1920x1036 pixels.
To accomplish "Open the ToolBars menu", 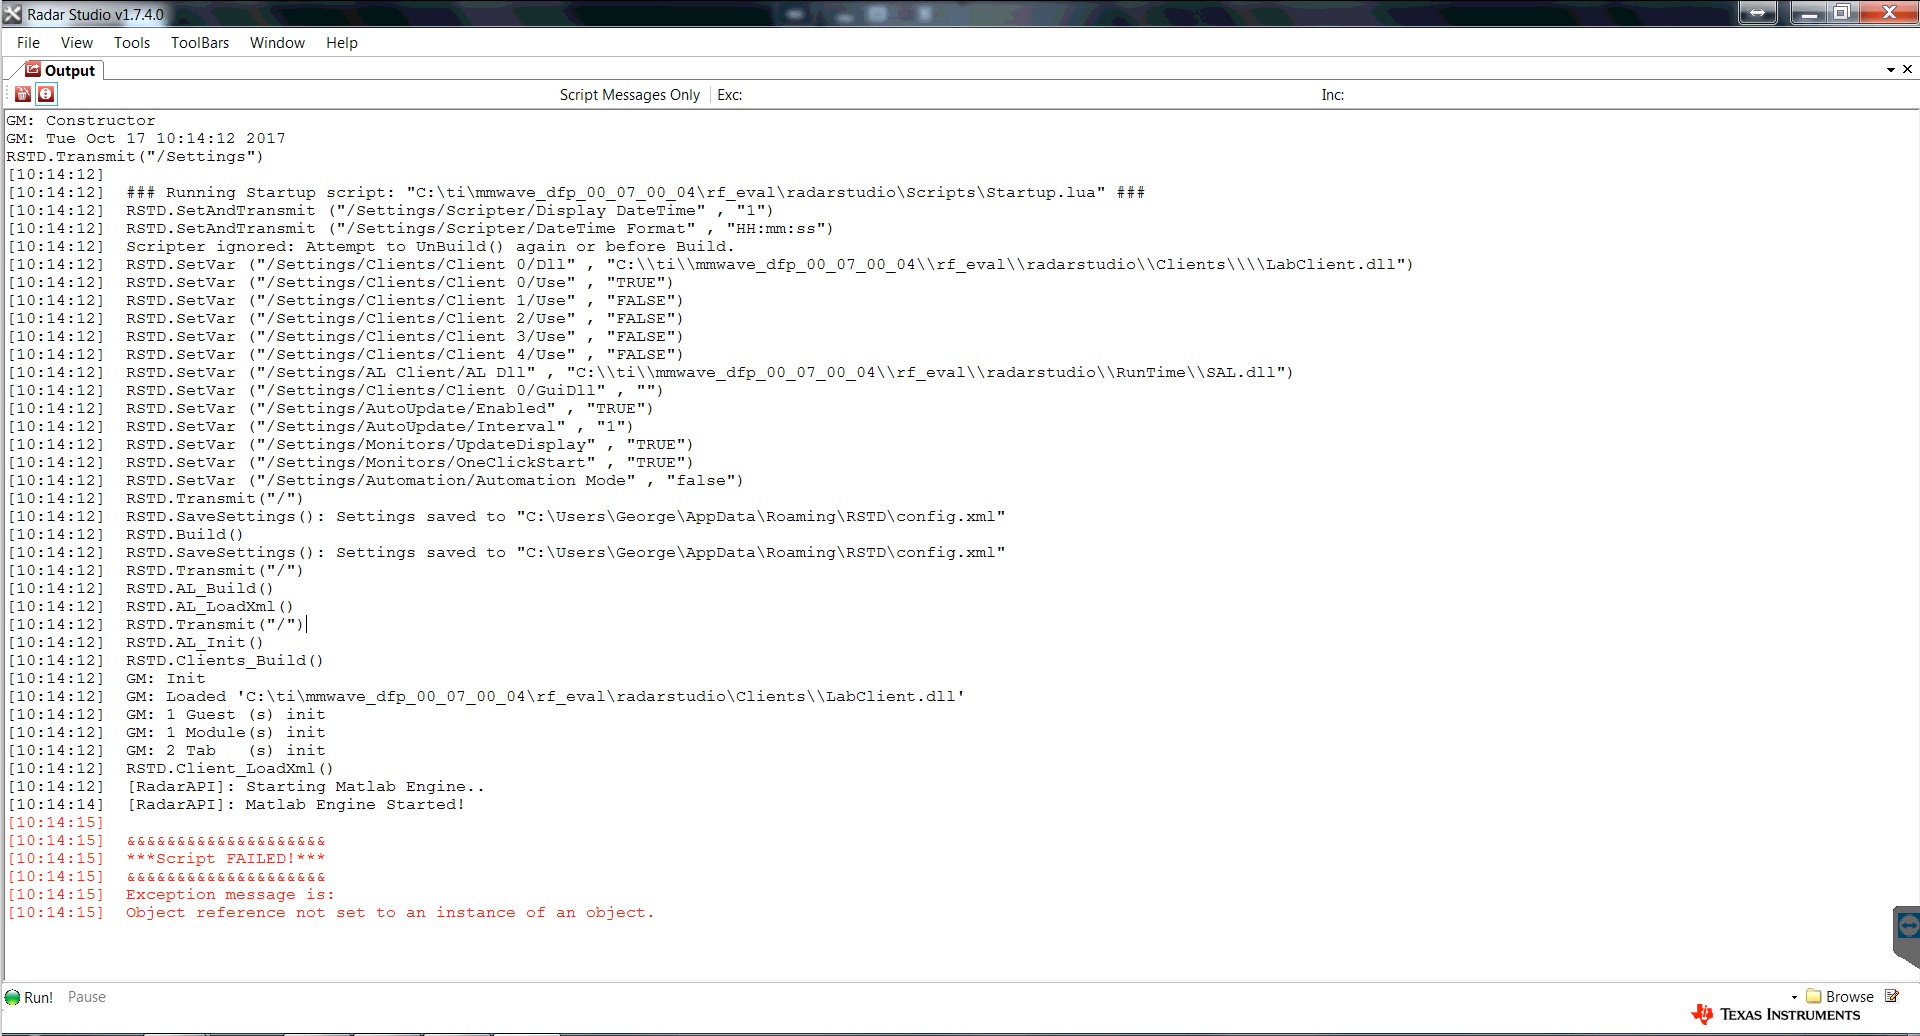I will point(200,42).
